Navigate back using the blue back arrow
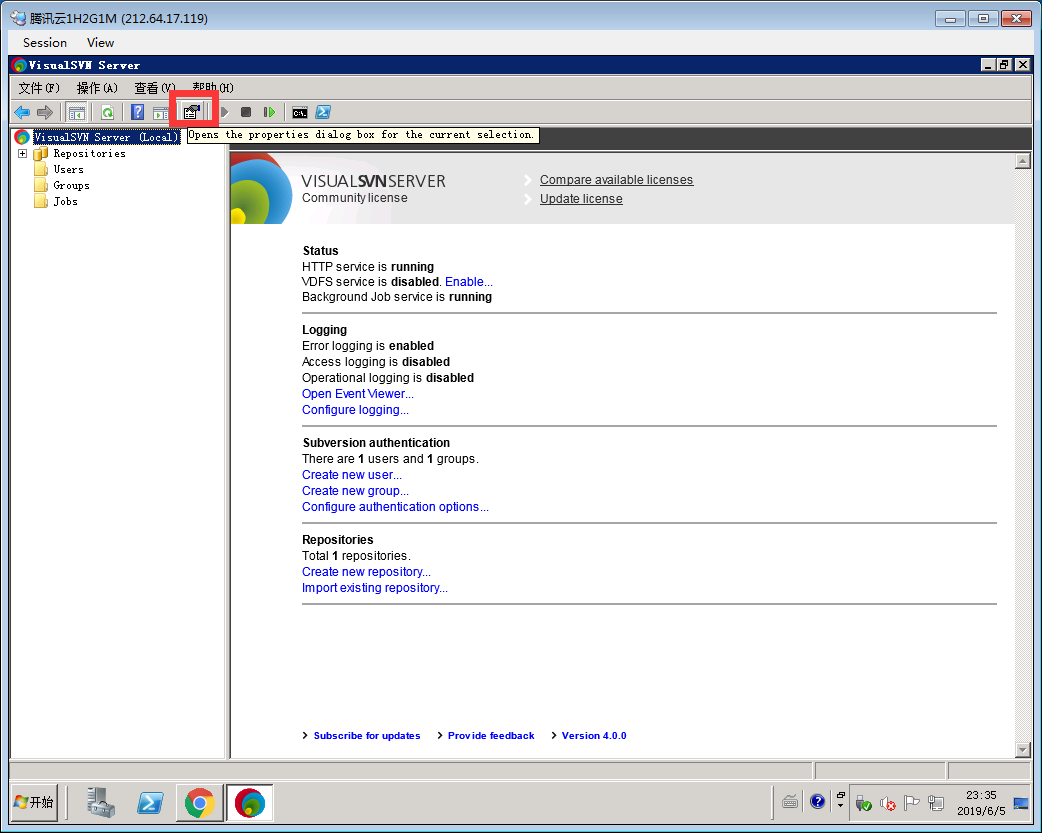This screenshot has width=1042, height=833. coord(22,112)
